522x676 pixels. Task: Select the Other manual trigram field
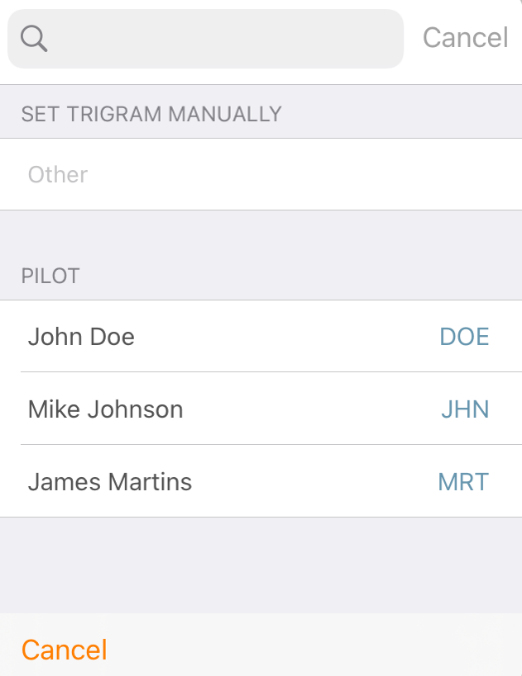pos(261,175)
